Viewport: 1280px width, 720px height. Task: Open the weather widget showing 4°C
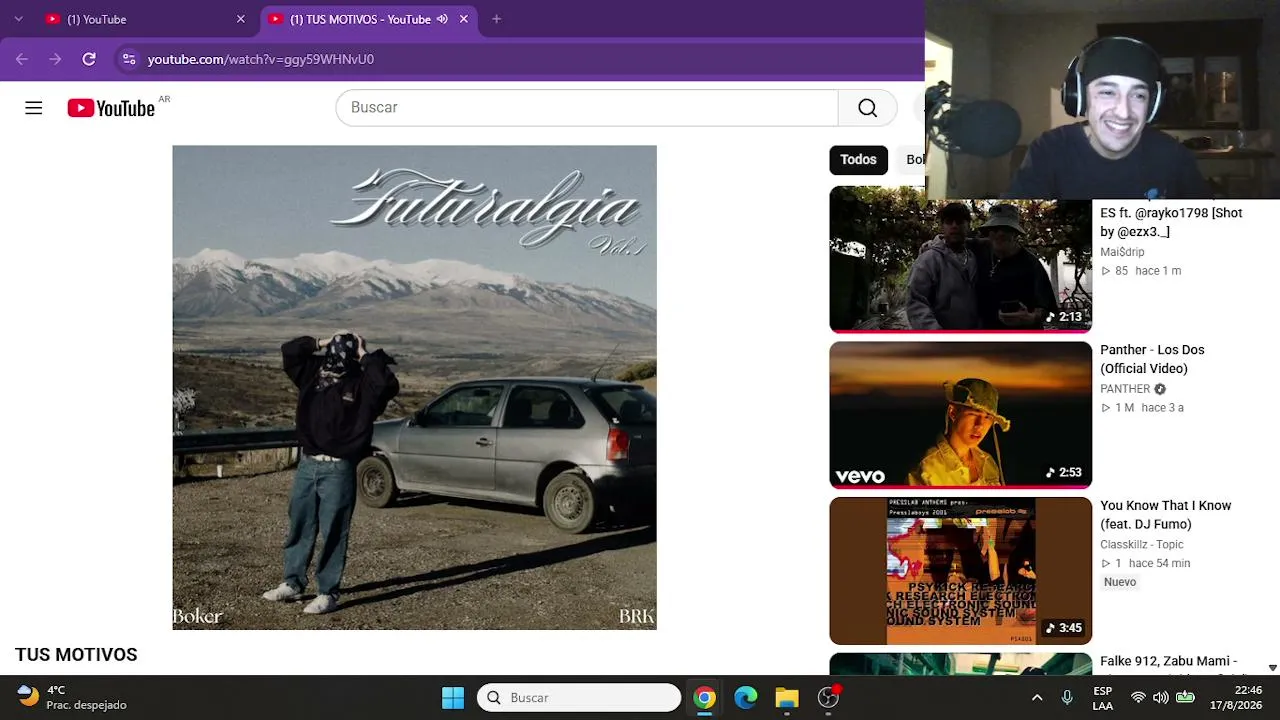click(x=72, y=697)
